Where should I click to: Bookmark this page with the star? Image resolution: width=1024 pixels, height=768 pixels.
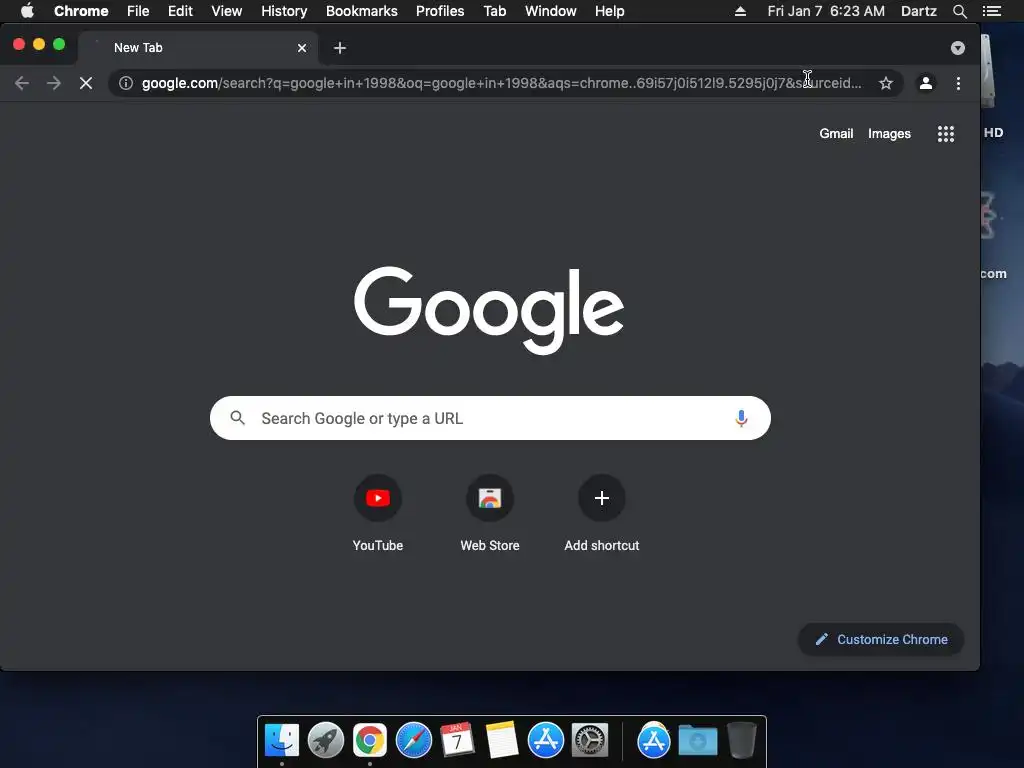pyautogui.click(x=886, y=83)
